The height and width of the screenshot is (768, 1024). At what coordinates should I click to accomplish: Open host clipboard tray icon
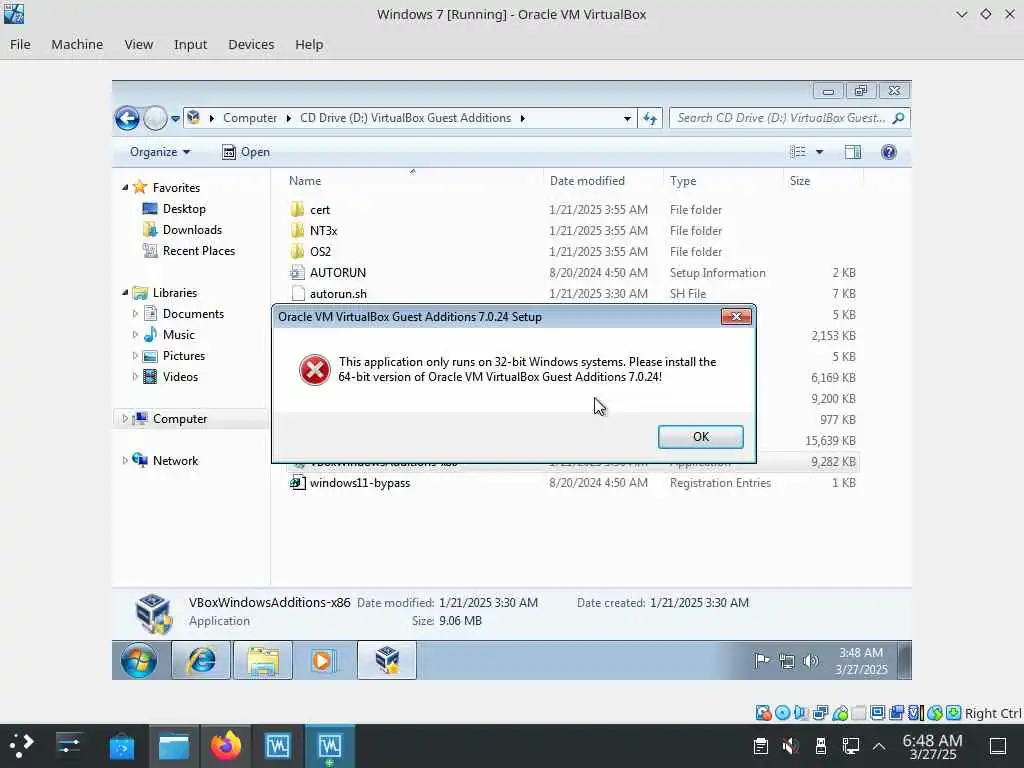(x=760, y=745)
